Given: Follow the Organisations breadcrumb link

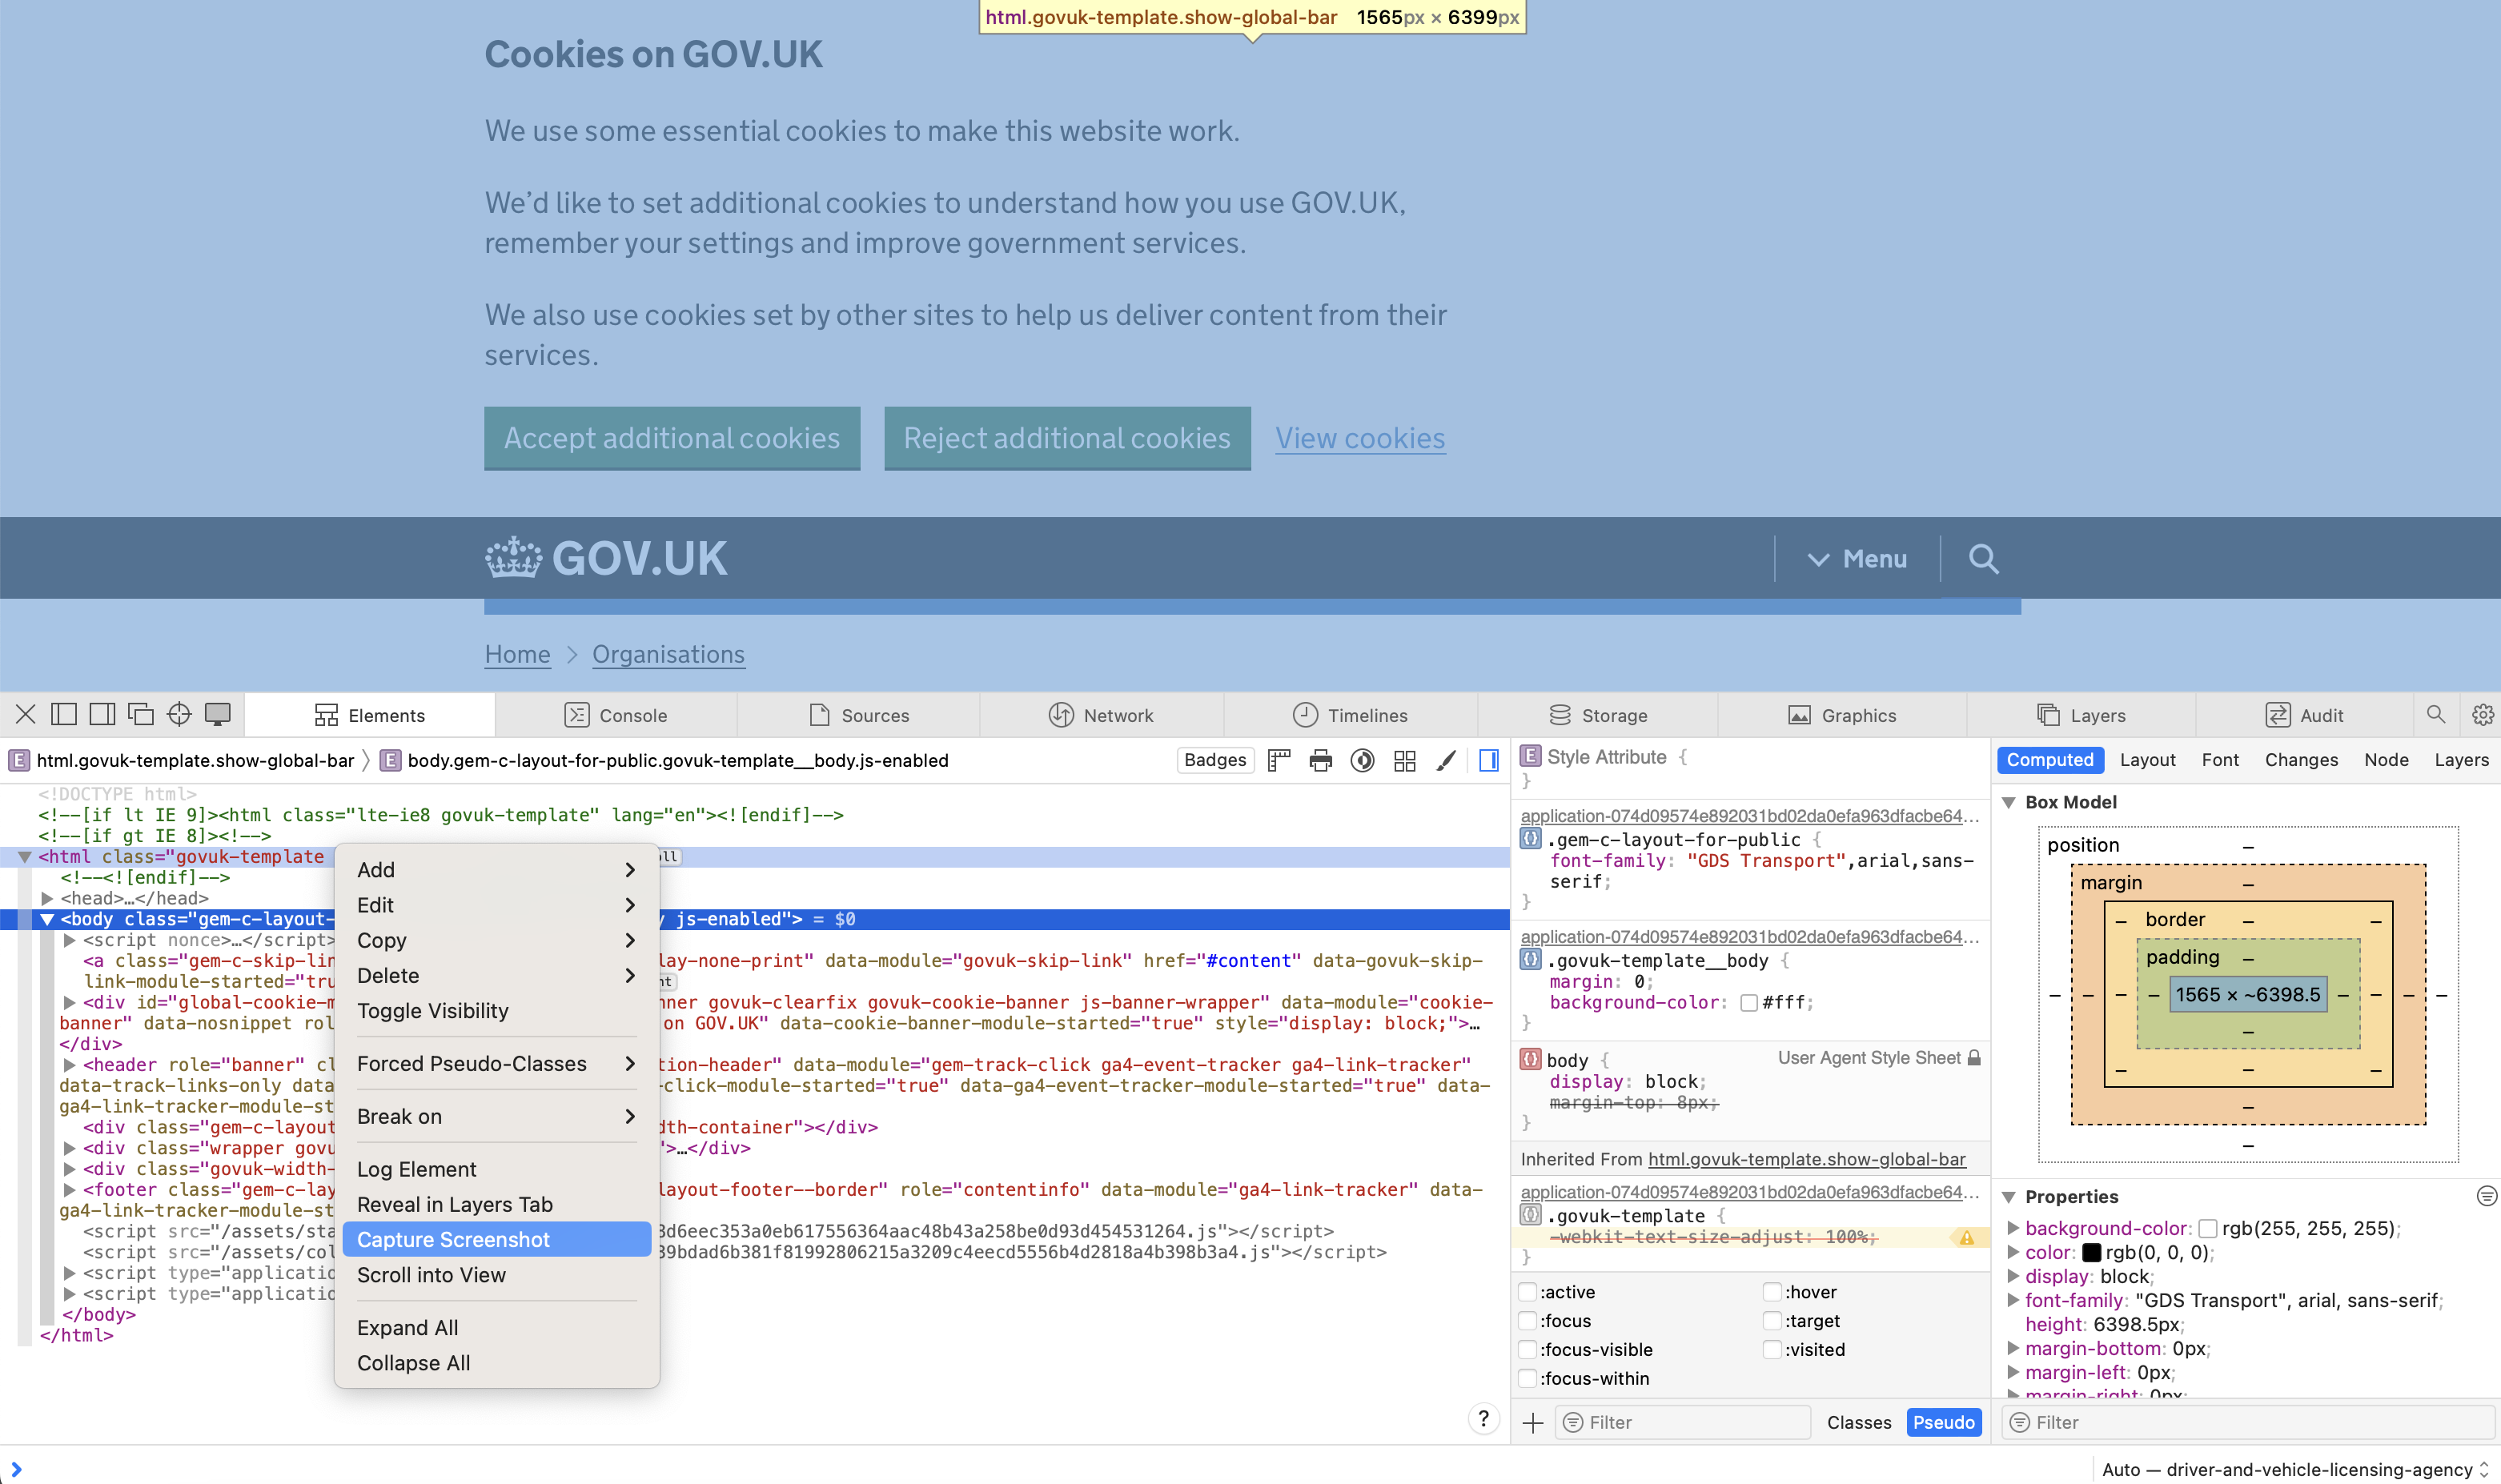Looking at the screenshot, I should click(668, 654).
